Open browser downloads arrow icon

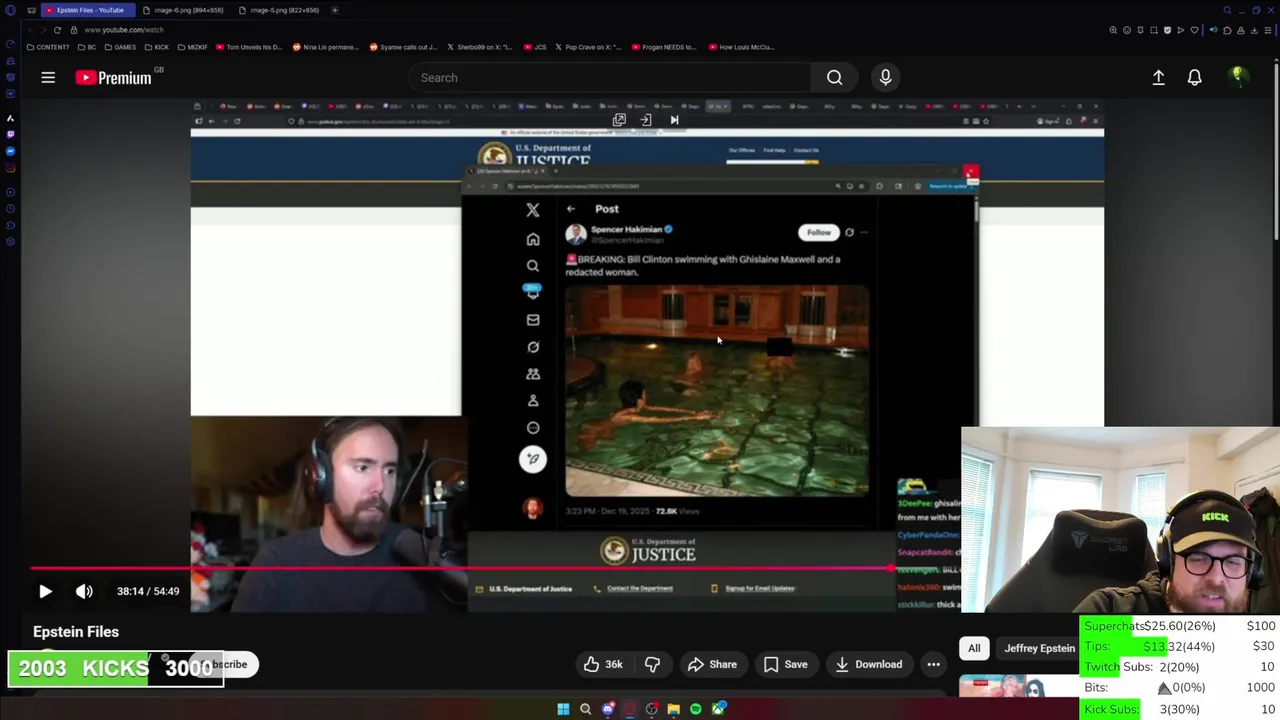[1254, 30]
